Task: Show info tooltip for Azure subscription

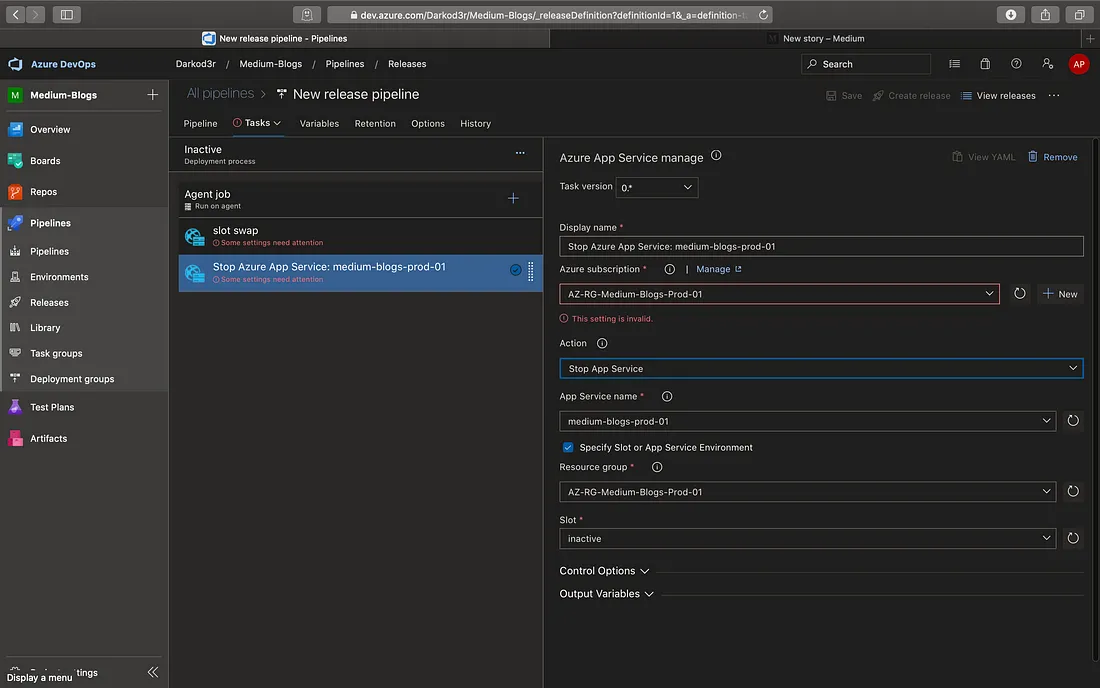Action: point(669,269)
